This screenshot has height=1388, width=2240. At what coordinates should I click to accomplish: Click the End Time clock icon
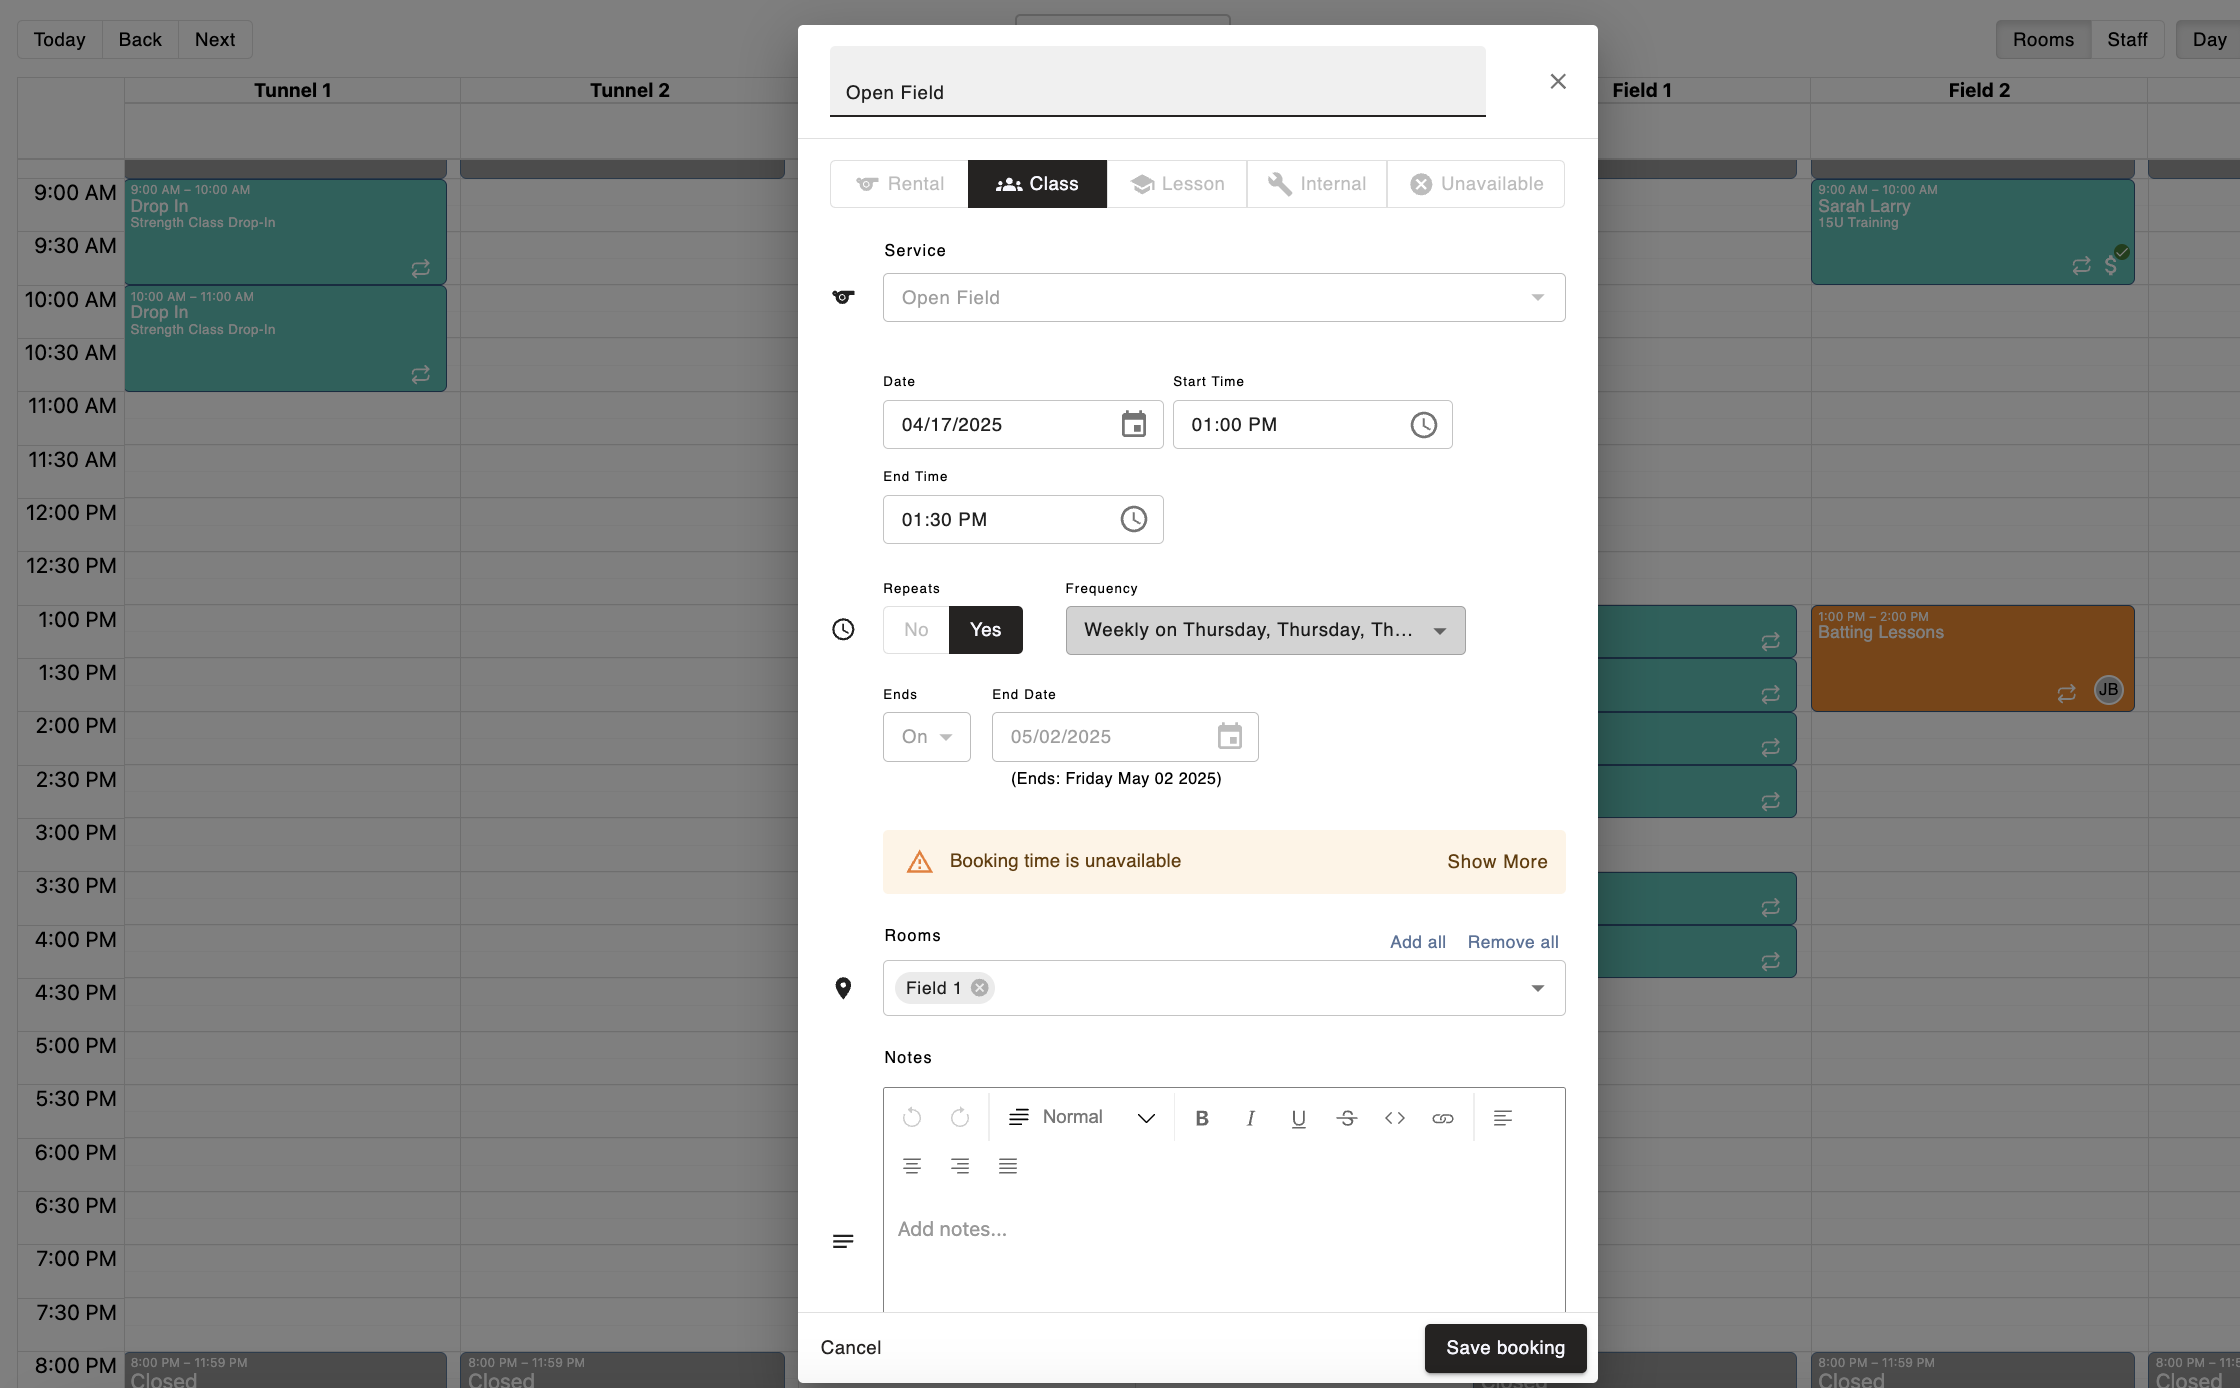tap(1133, 519)
